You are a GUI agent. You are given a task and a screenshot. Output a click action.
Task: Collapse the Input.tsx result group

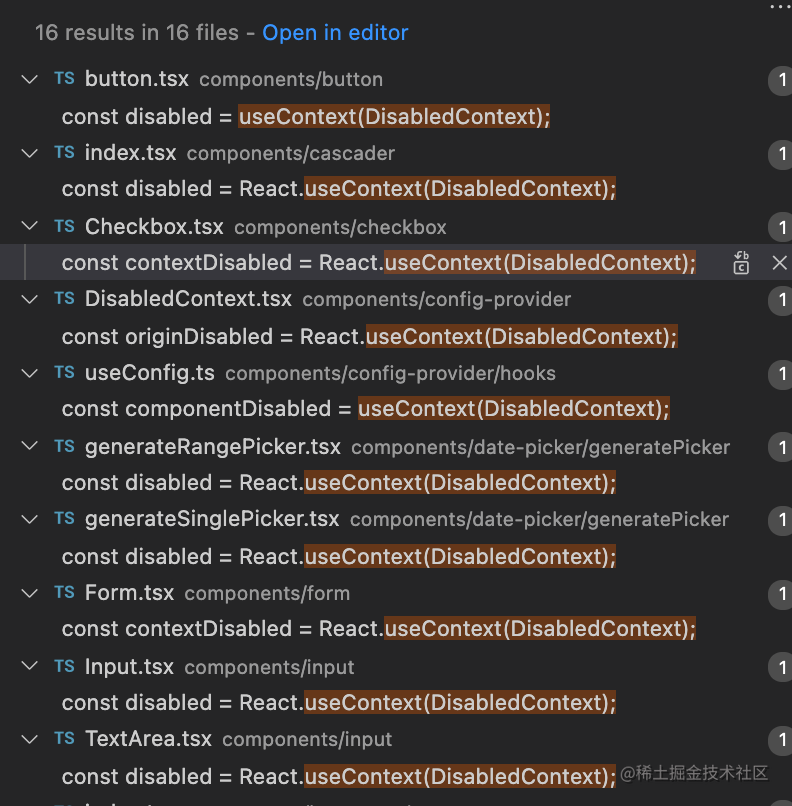[x=29, y=666]
